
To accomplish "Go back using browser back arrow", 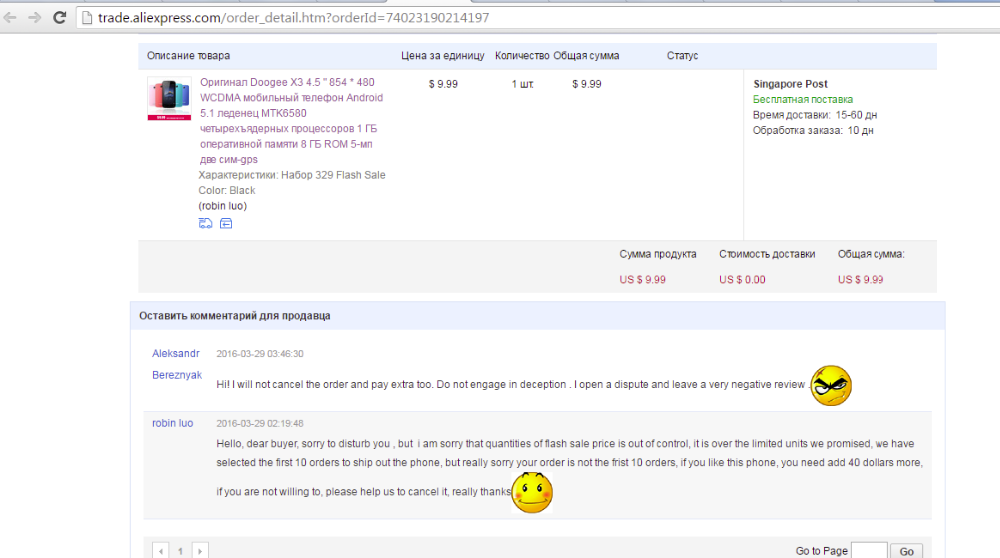I will click(10, 18).
